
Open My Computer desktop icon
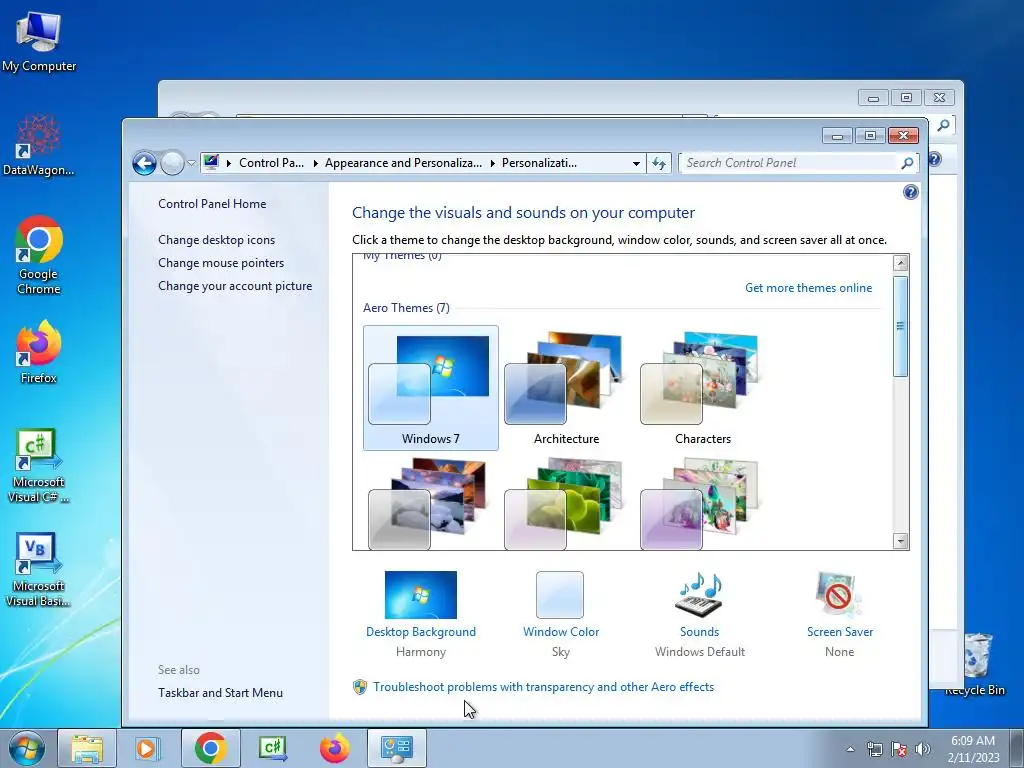(39, 42)
